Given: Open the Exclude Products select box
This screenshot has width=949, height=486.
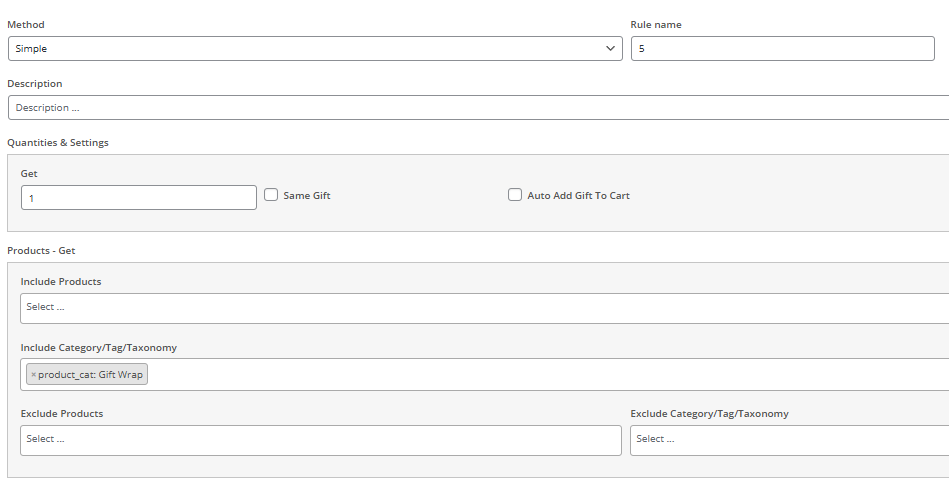Looking at the screenshot, I should tap(320, 440).
